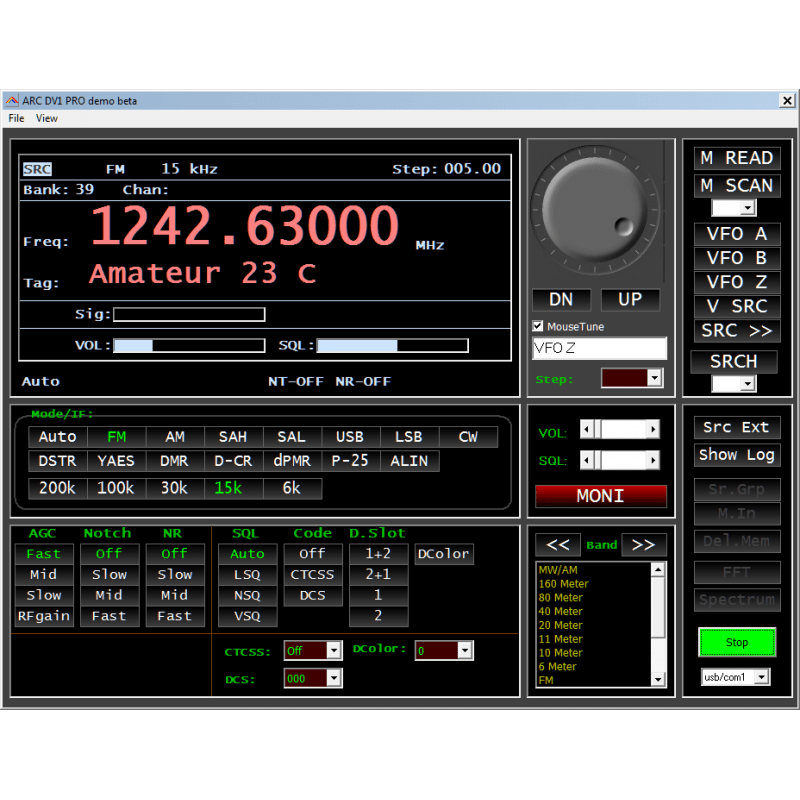This screenshot has width=800, height=800.
Task: Click the SQL level bar in display
Action: click(392, 346)
